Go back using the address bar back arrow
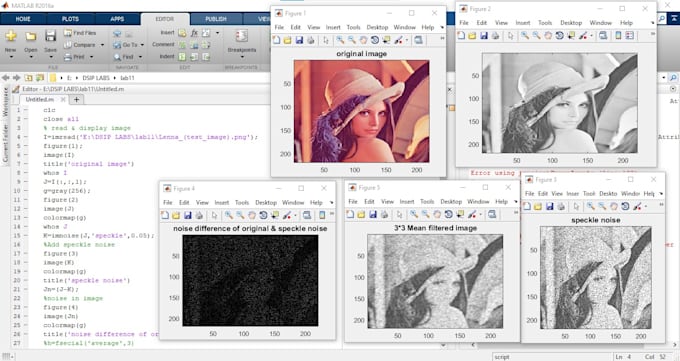This screenshot has height=361, width=680. click(6, 78)
